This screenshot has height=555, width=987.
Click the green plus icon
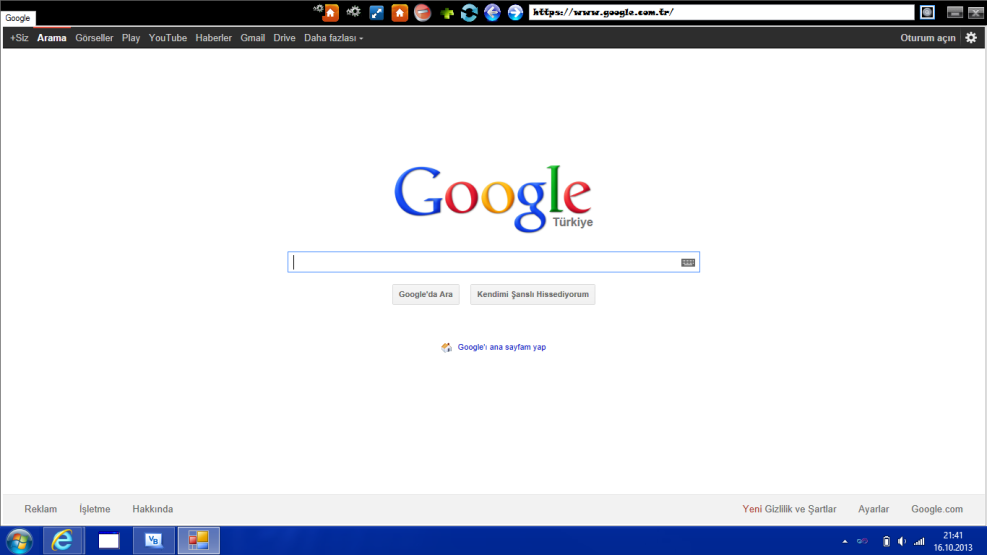pyautogui.click(x=447, y=13)
